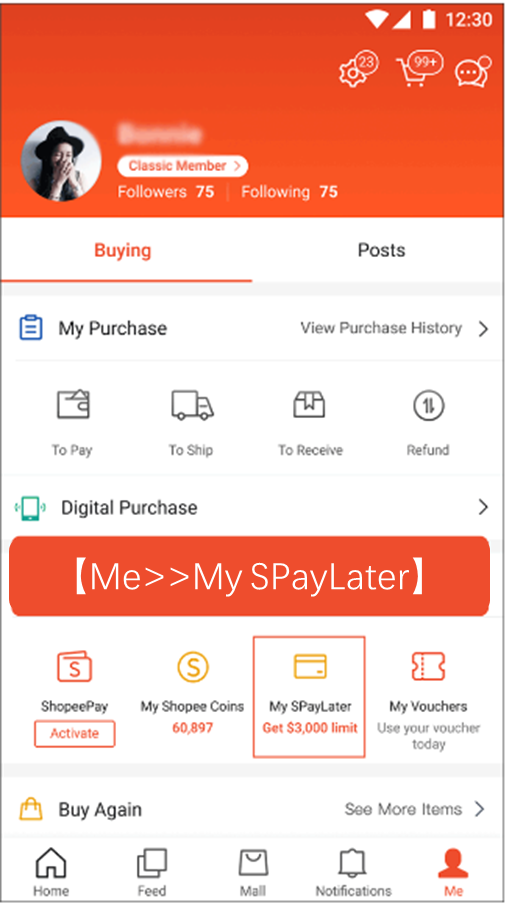Open My Vouchers ticket icon
Viewport: 512px width, 907px height.
click(x=428, y=666)
